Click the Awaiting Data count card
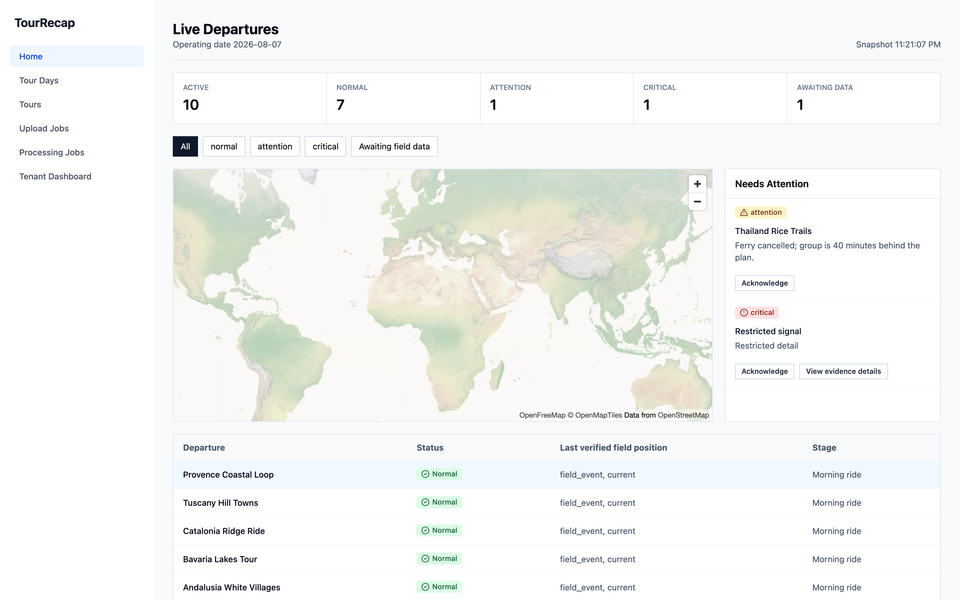The height and width of the screenshot is (600, 960). point(864,99)
